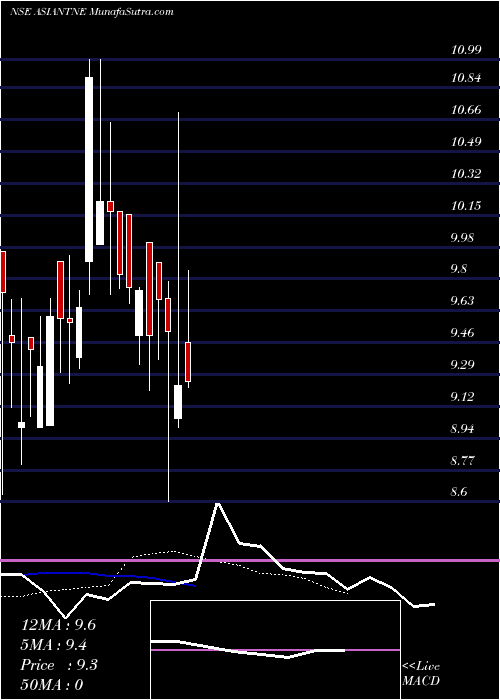500x700 pixels.
Task: Select the 10.99 price axis label
Action: 466,50
